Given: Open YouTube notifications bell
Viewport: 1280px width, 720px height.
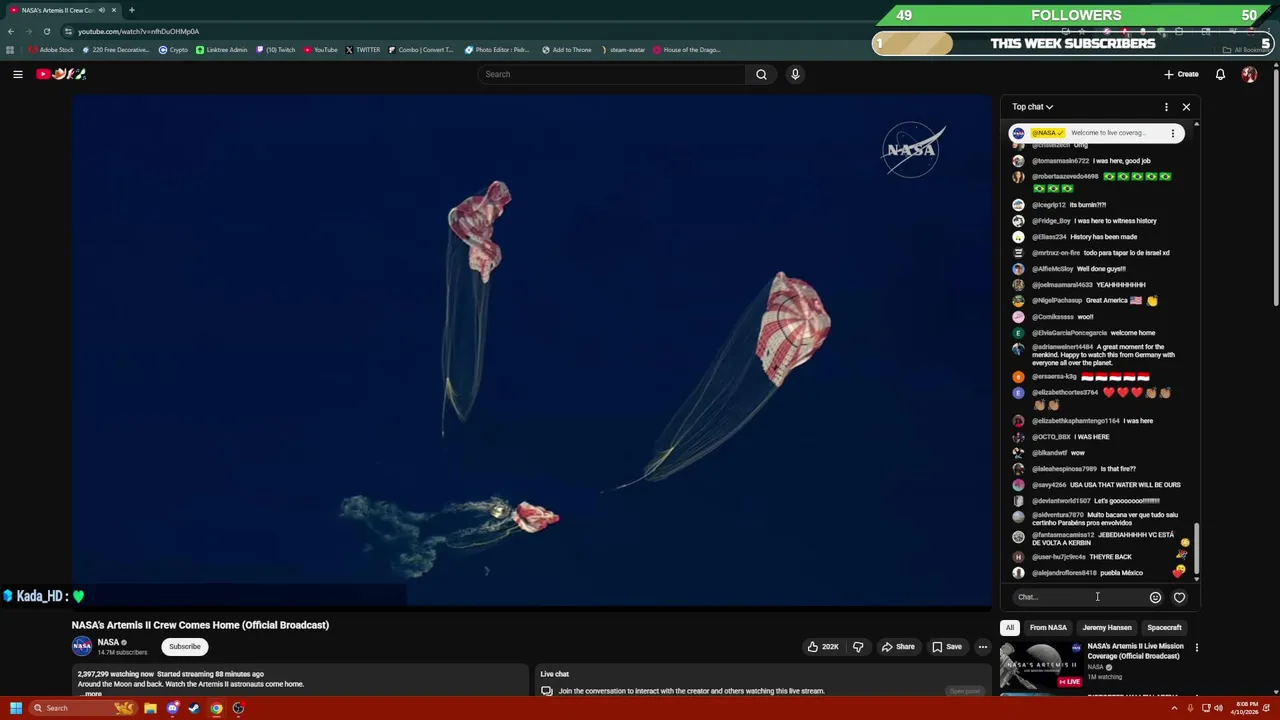Looking at the screenshot, I should tap(1220, 74).
